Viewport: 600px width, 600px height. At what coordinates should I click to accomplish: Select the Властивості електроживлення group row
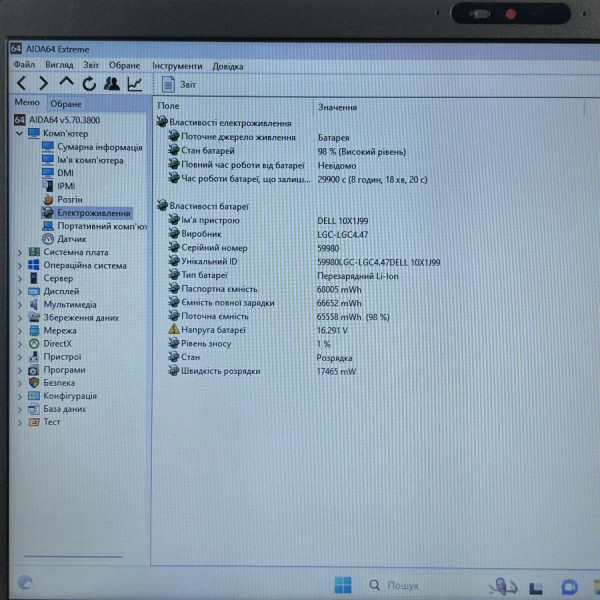[224, 123]
